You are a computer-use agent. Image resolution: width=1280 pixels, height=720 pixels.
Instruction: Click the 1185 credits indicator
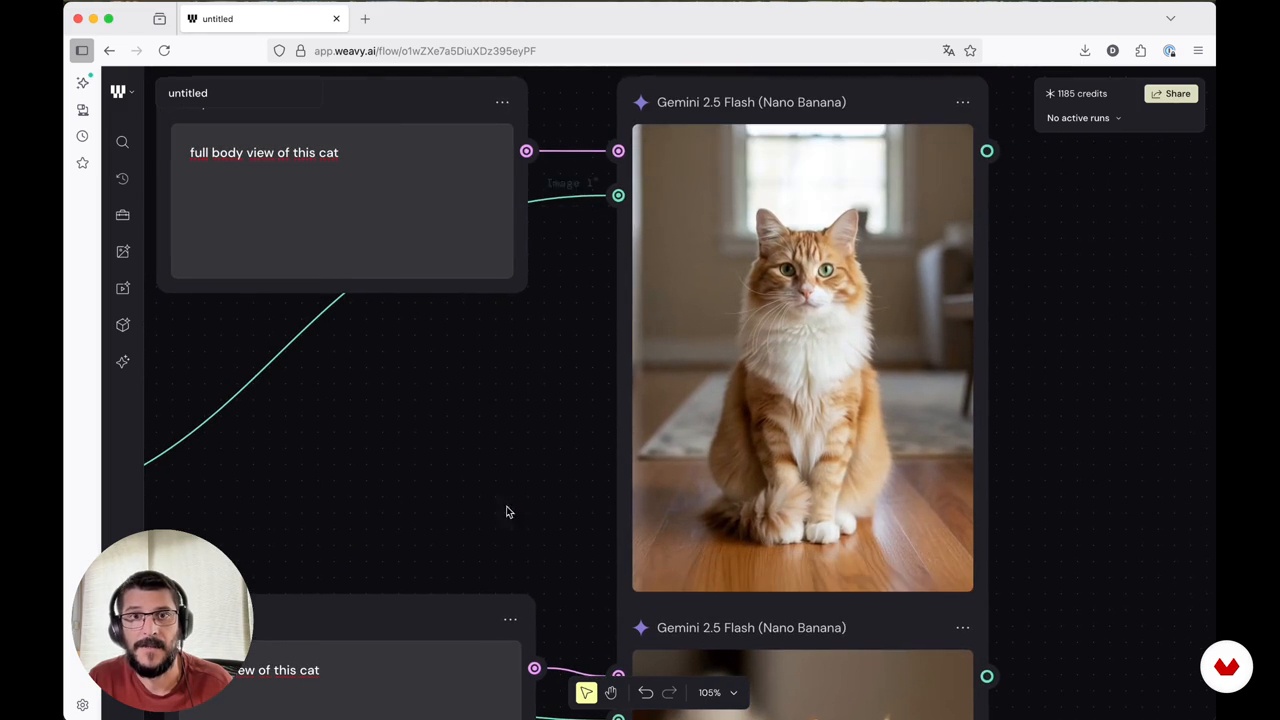click(1076, 94)
